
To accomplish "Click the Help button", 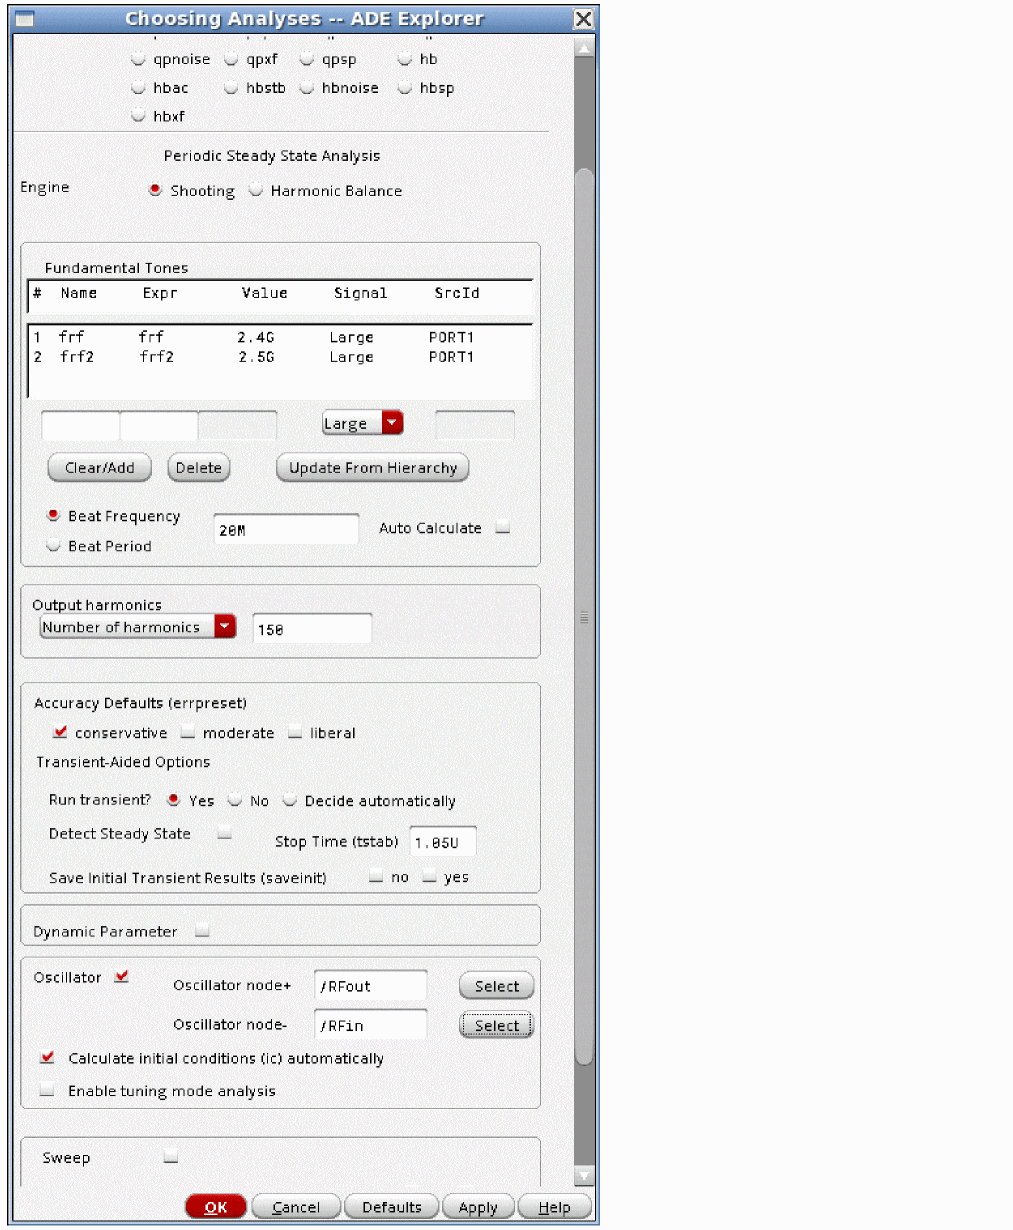I will [x=555, y=1207].
